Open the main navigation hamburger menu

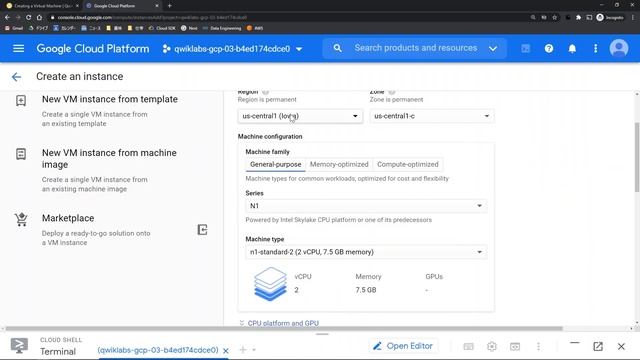tap(18, 49)
